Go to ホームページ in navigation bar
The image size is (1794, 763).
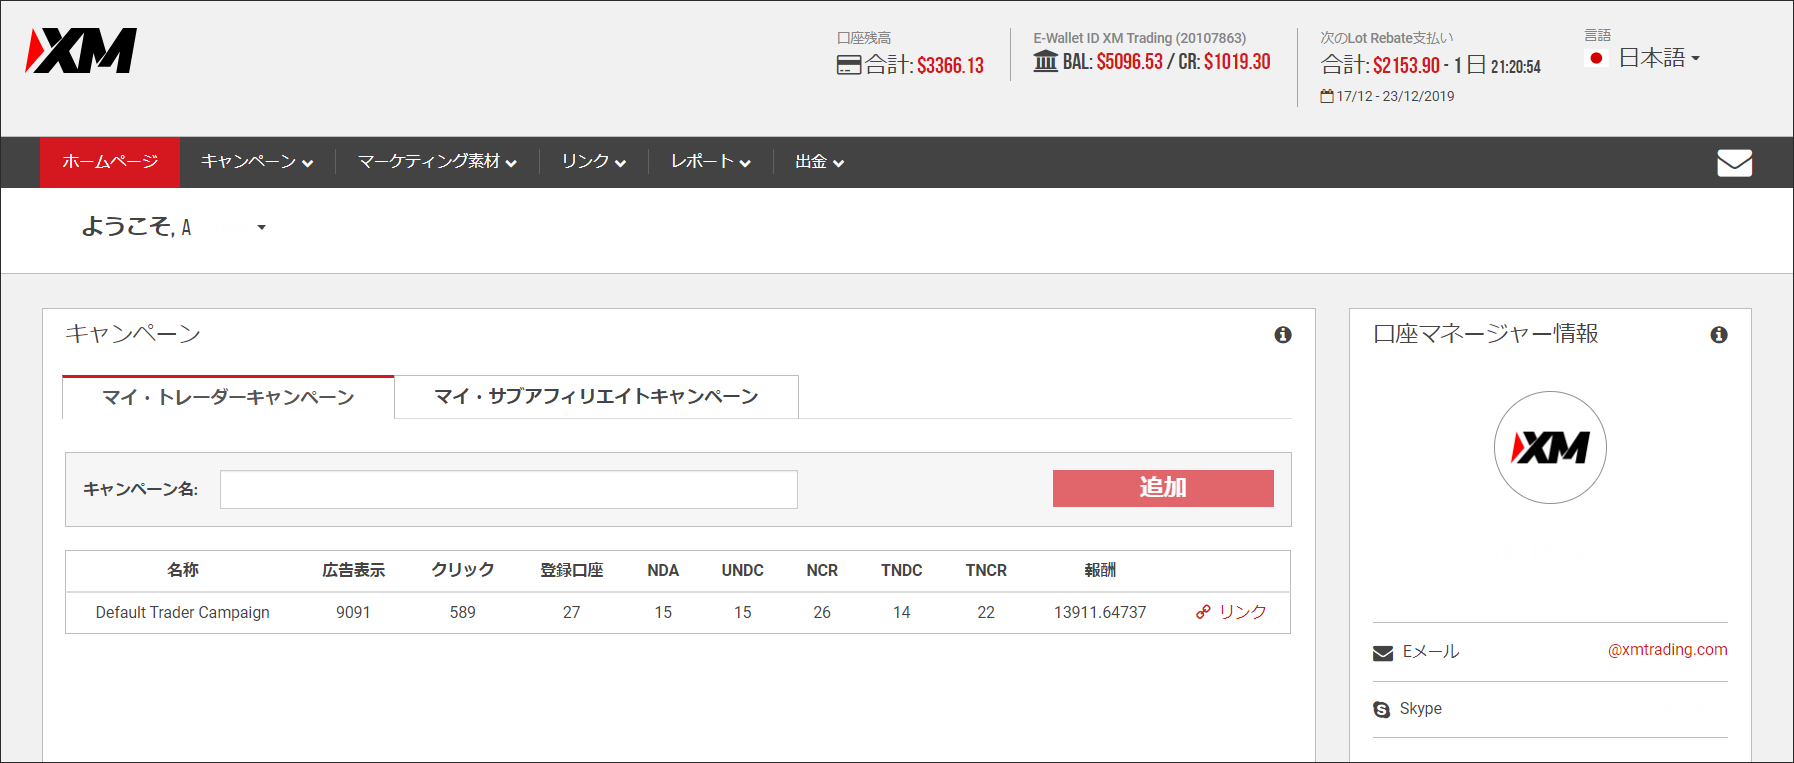[110, 162]
